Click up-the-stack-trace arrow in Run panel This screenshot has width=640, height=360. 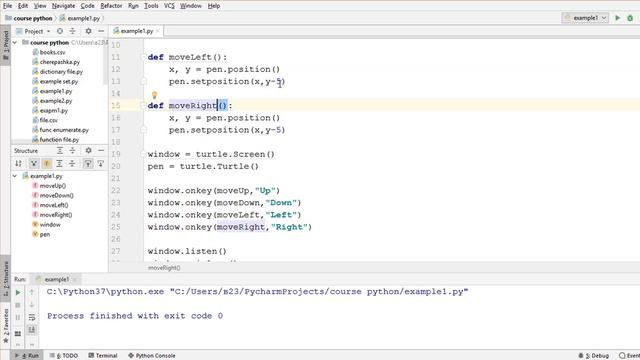(32, 292)
